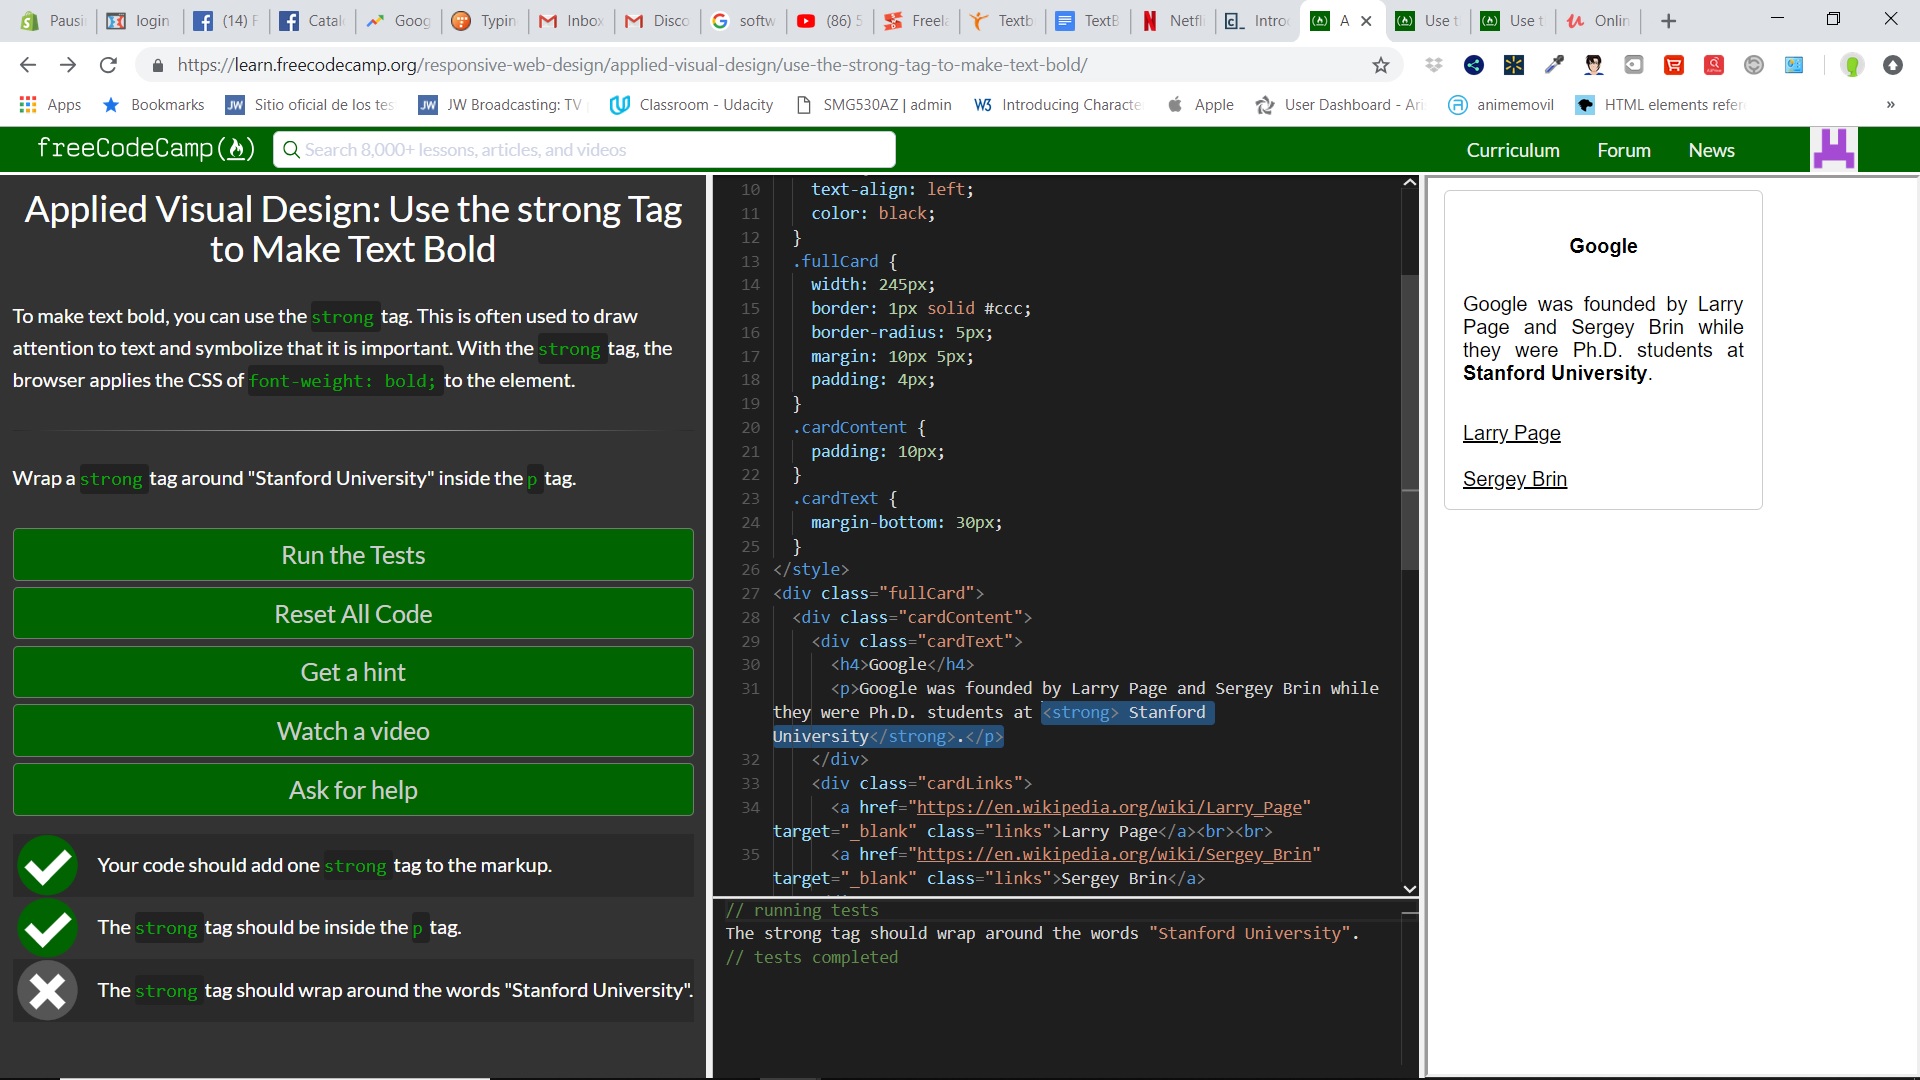Switch to the Online tab
1920x1080 pixels.
coord(1600,21)
